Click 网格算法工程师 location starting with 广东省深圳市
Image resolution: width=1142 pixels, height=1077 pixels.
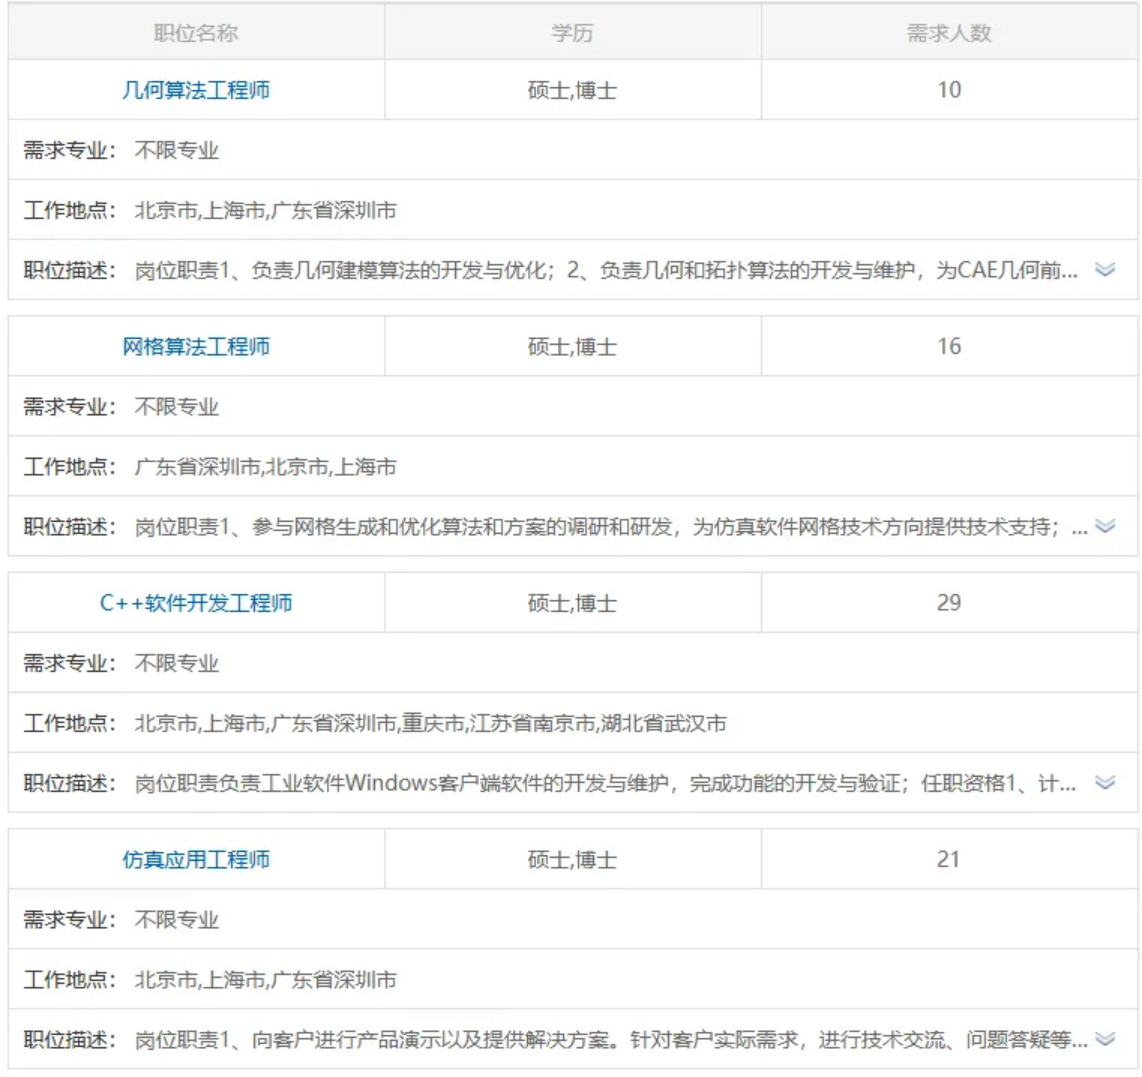tap(265, 467)
